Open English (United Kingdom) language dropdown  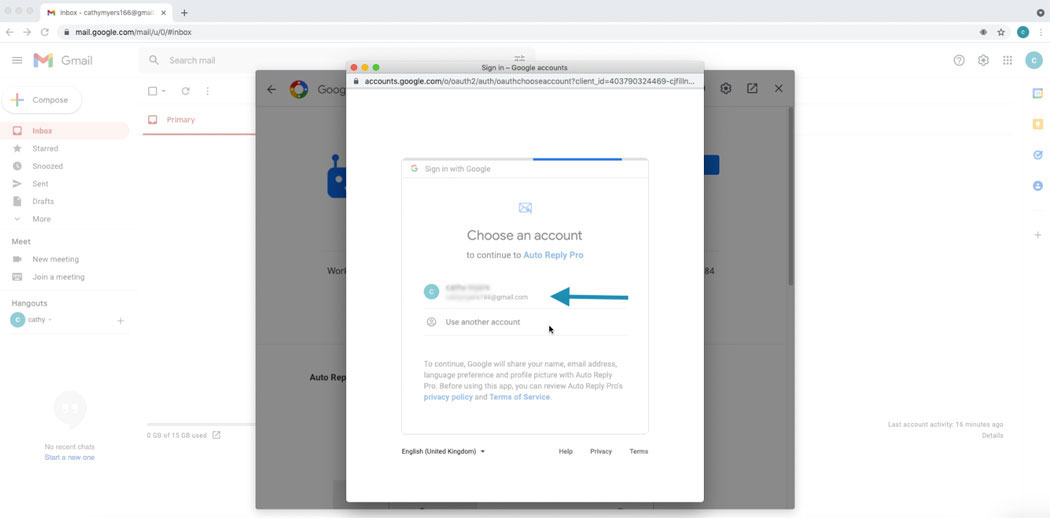[x=443, y=451]
